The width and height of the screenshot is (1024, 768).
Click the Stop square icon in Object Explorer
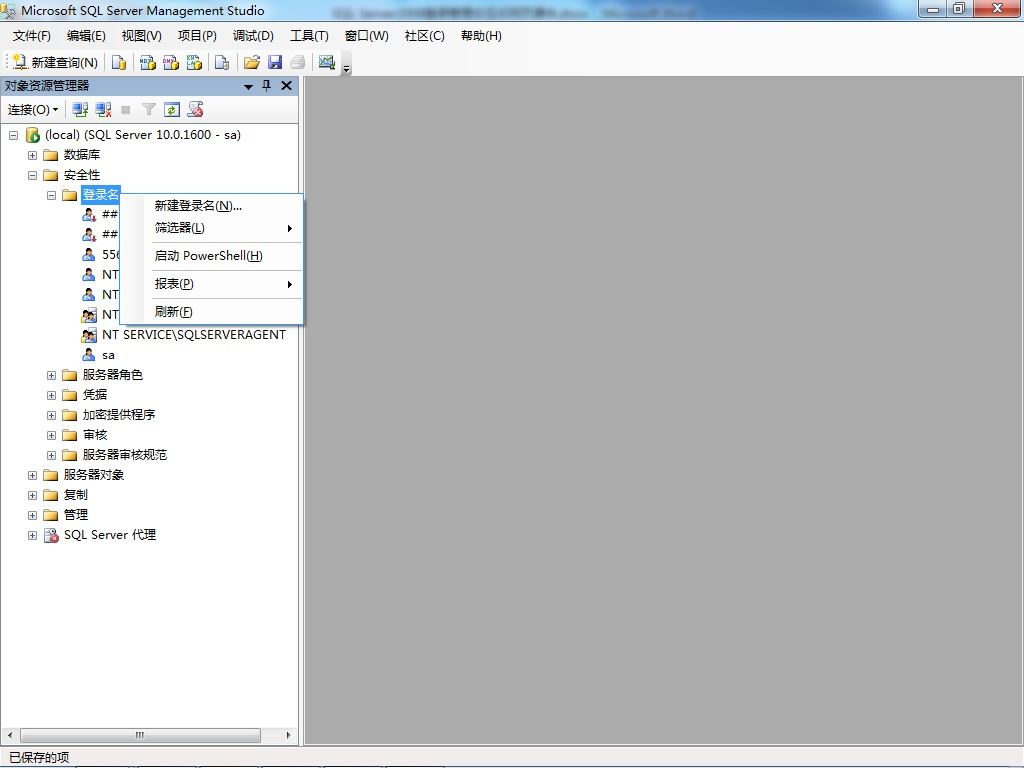(x=126, y=110)
